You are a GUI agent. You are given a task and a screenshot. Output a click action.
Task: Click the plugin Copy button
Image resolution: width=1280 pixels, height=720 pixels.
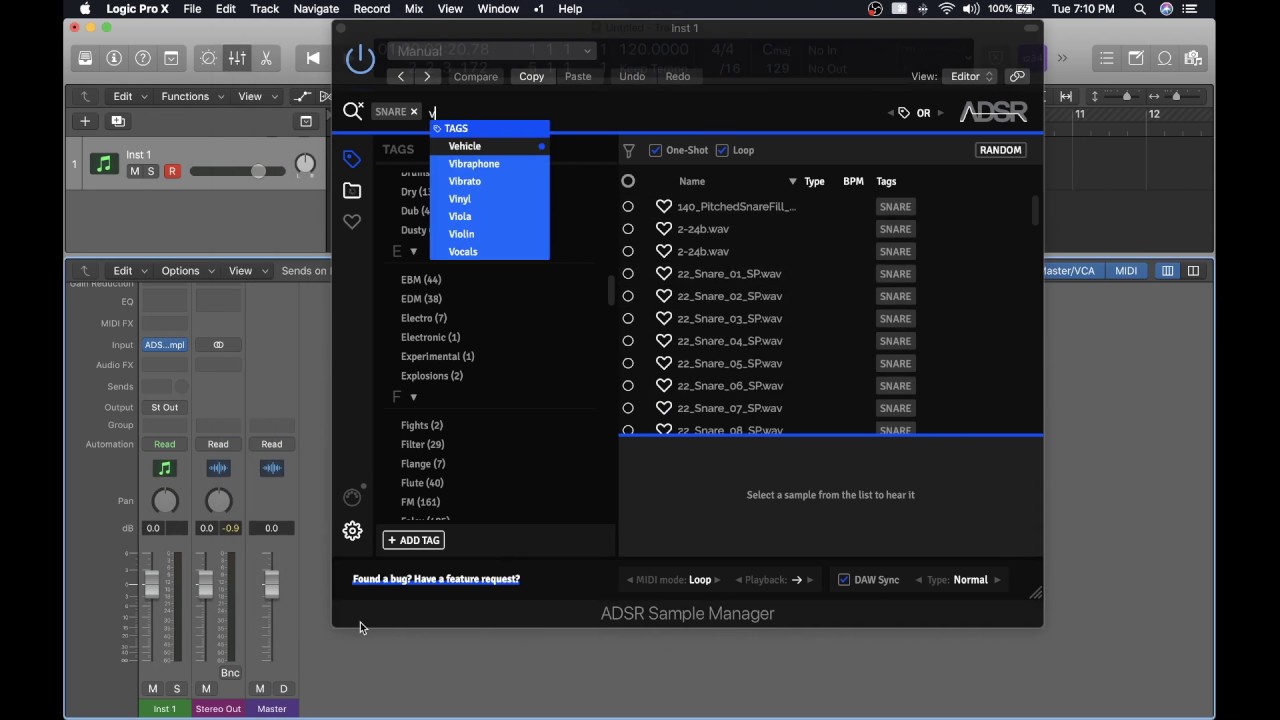pyautogui.click(x=532, y=76)
